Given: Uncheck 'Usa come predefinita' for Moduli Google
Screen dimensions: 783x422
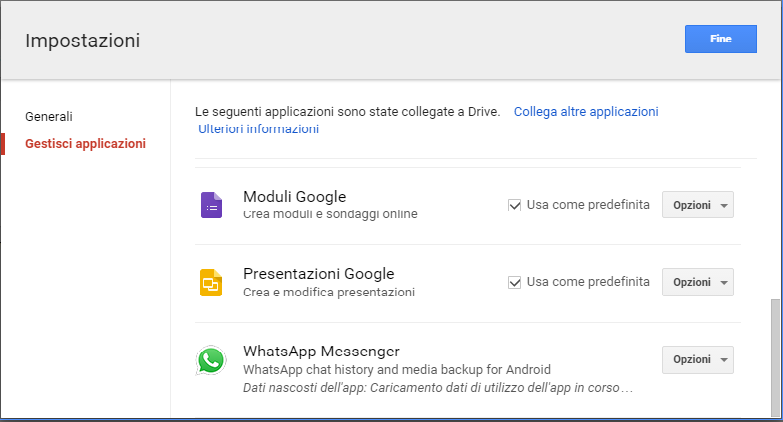Looking at the screenshot, I should (x=514, y=205).
